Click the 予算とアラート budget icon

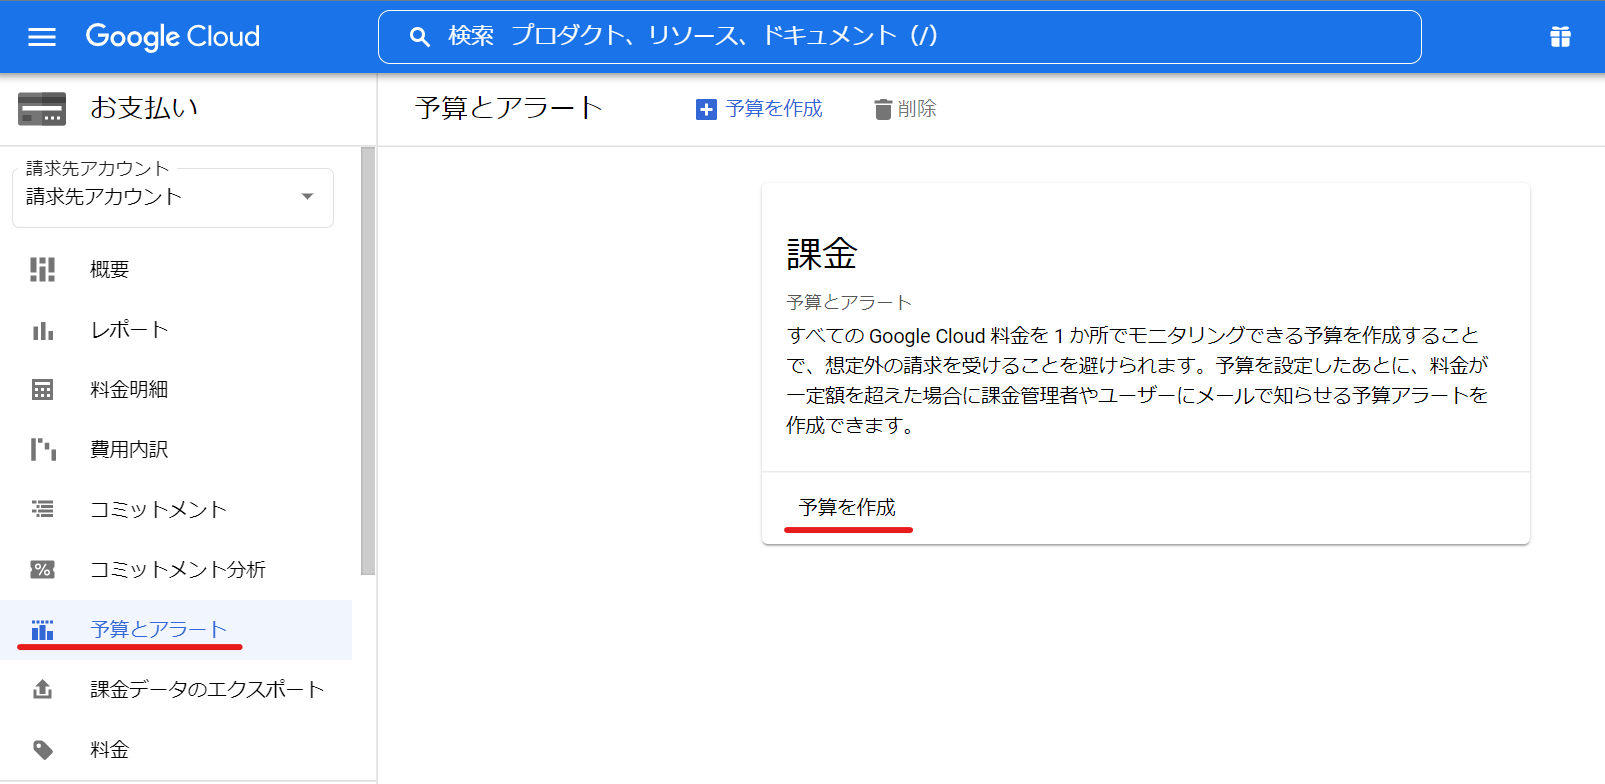(42, 629)
